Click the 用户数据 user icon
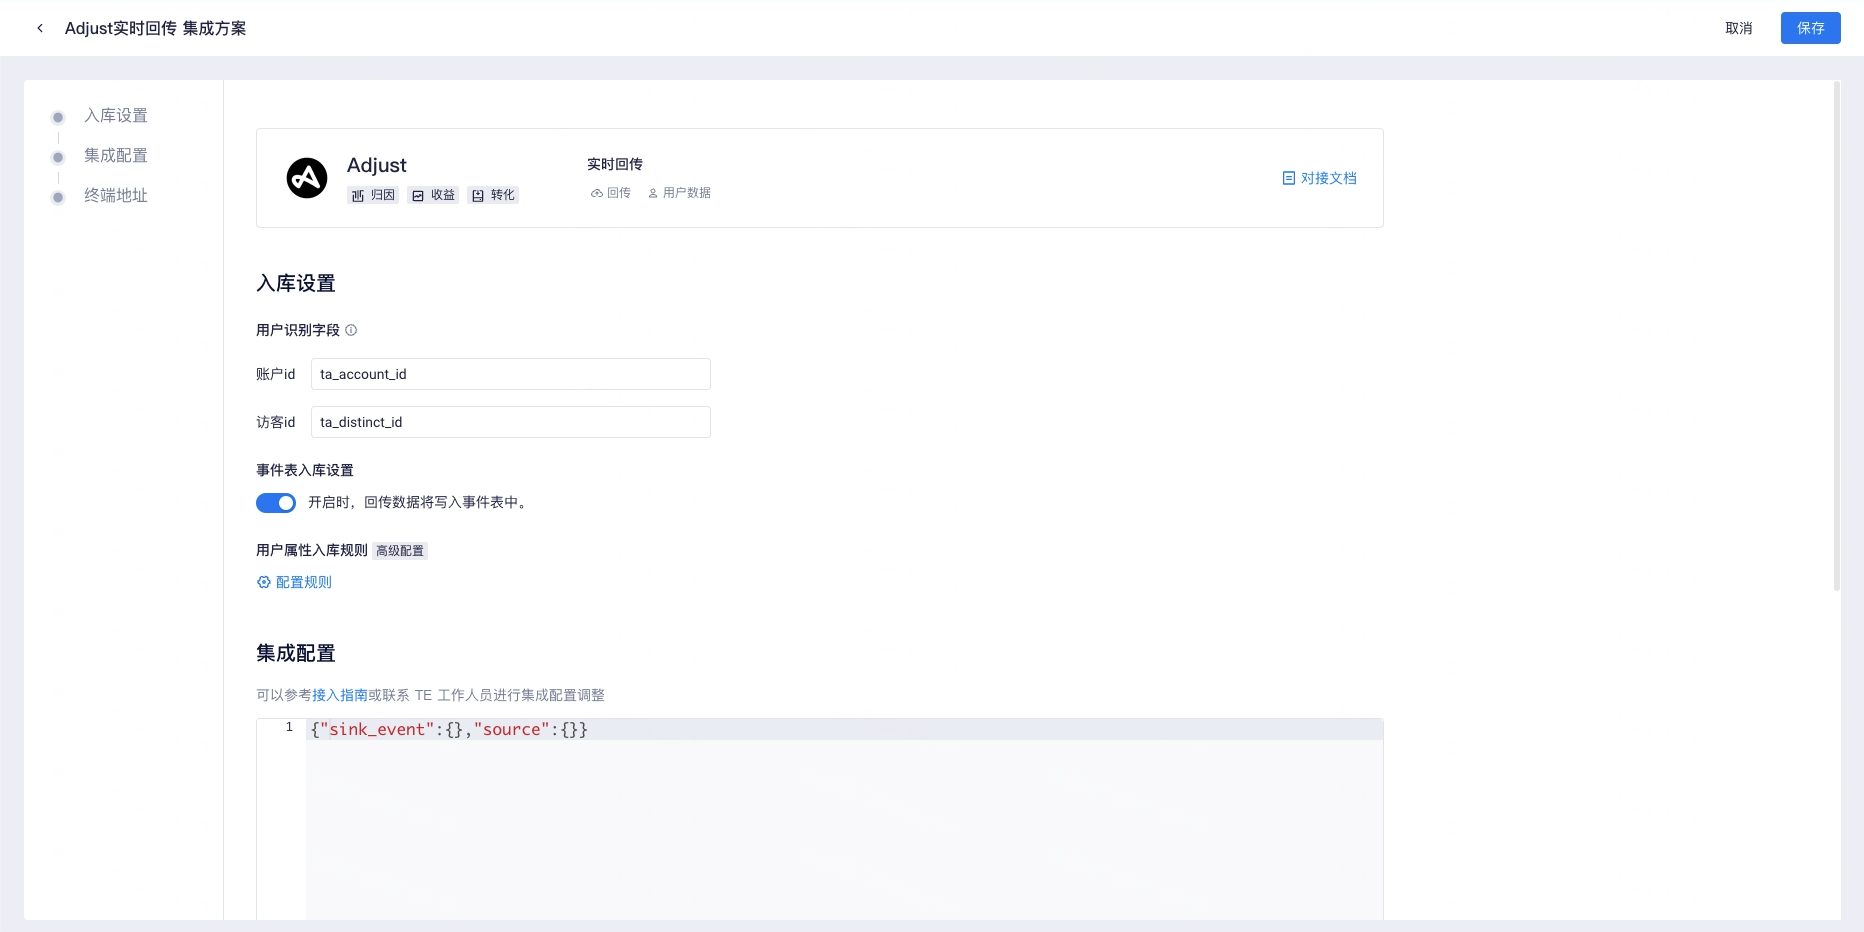 [653, 193]
